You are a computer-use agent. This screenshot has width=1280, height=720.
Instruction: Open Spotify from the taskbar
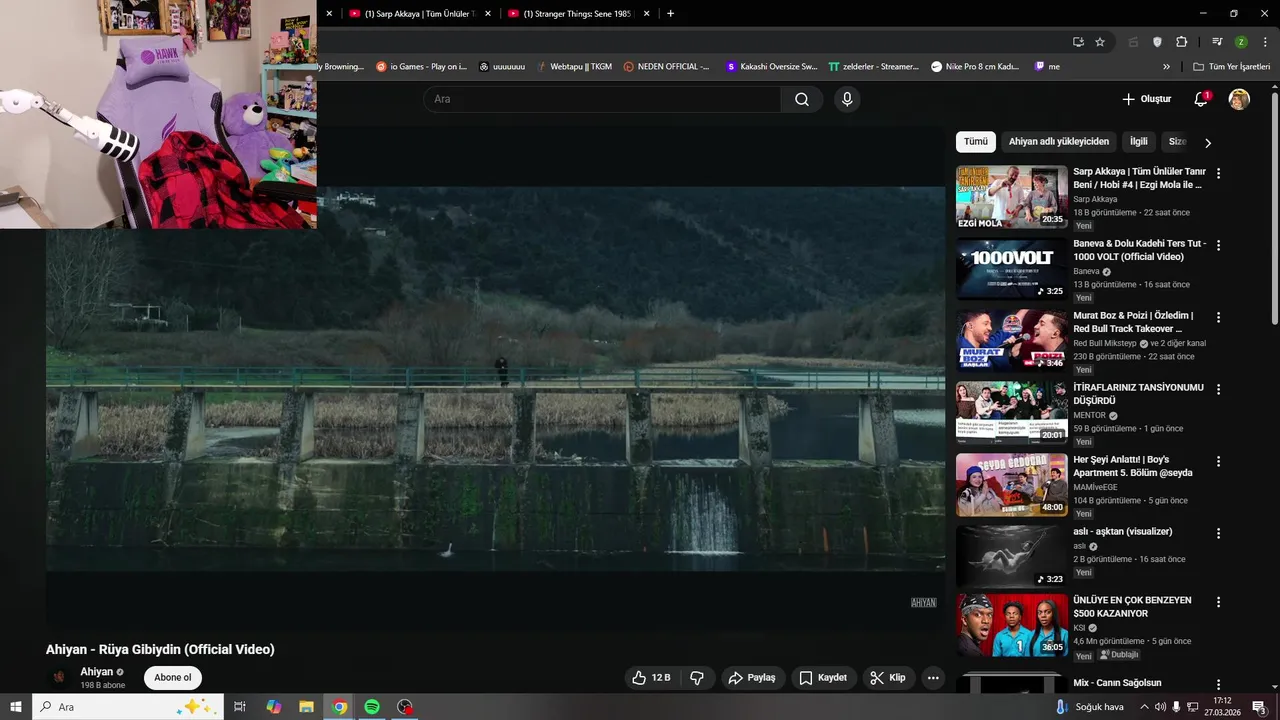(x=372, y=707)
